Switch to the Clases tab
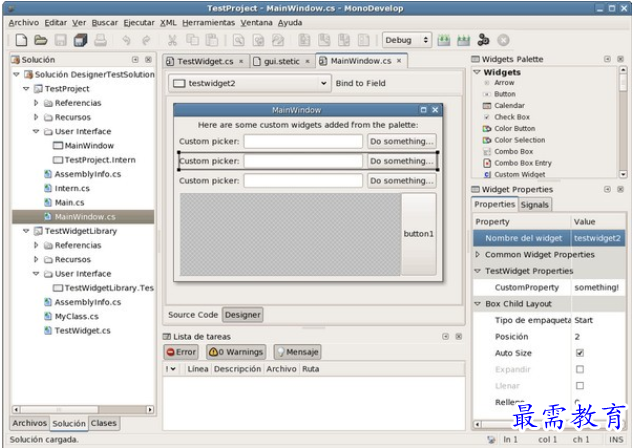 pos(104,423)
